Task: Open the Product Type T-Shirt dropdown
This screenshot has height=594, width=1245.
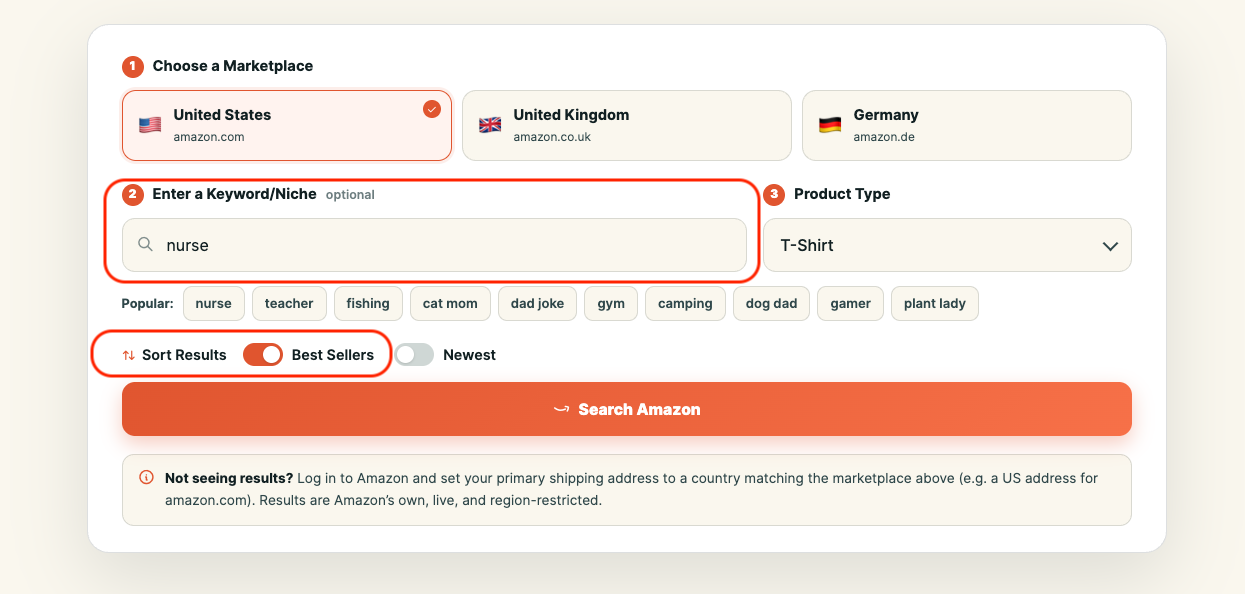Action: [x=947, y=245]
